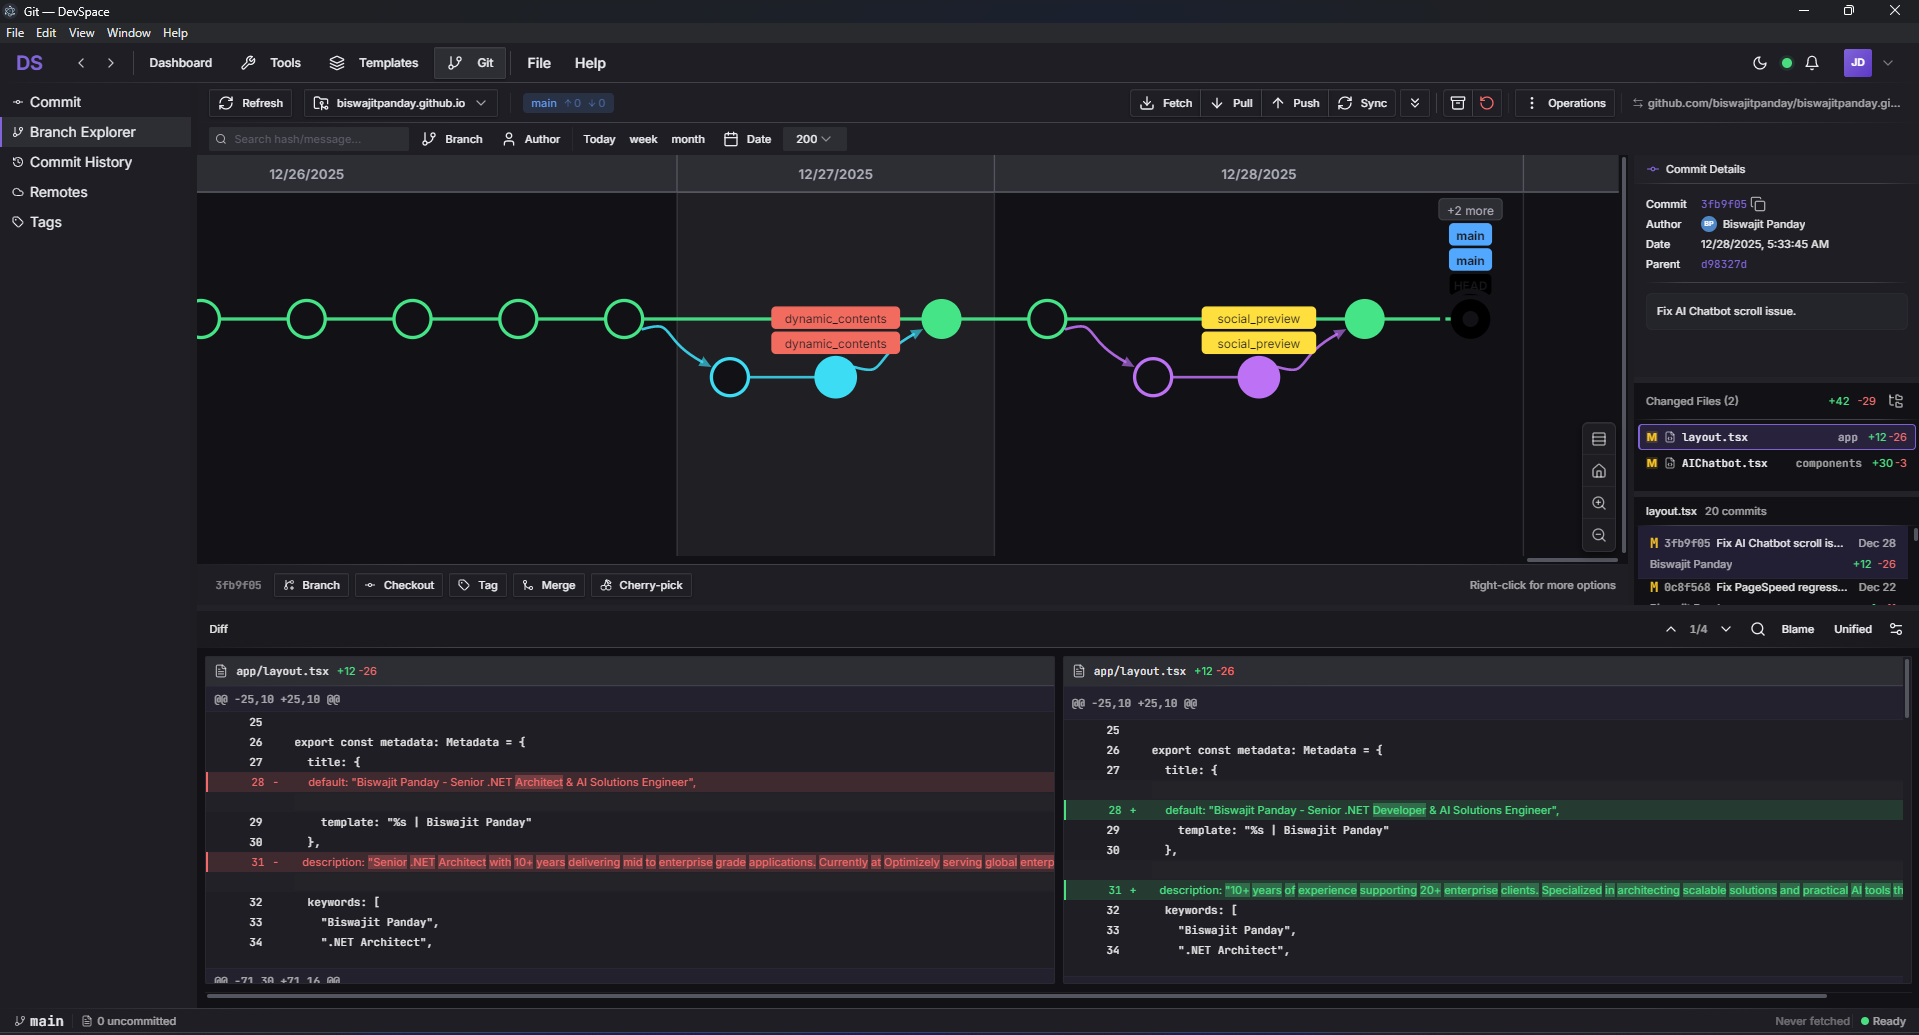
Task: Open Remotes in the sidebar
Action: (95, 192)
